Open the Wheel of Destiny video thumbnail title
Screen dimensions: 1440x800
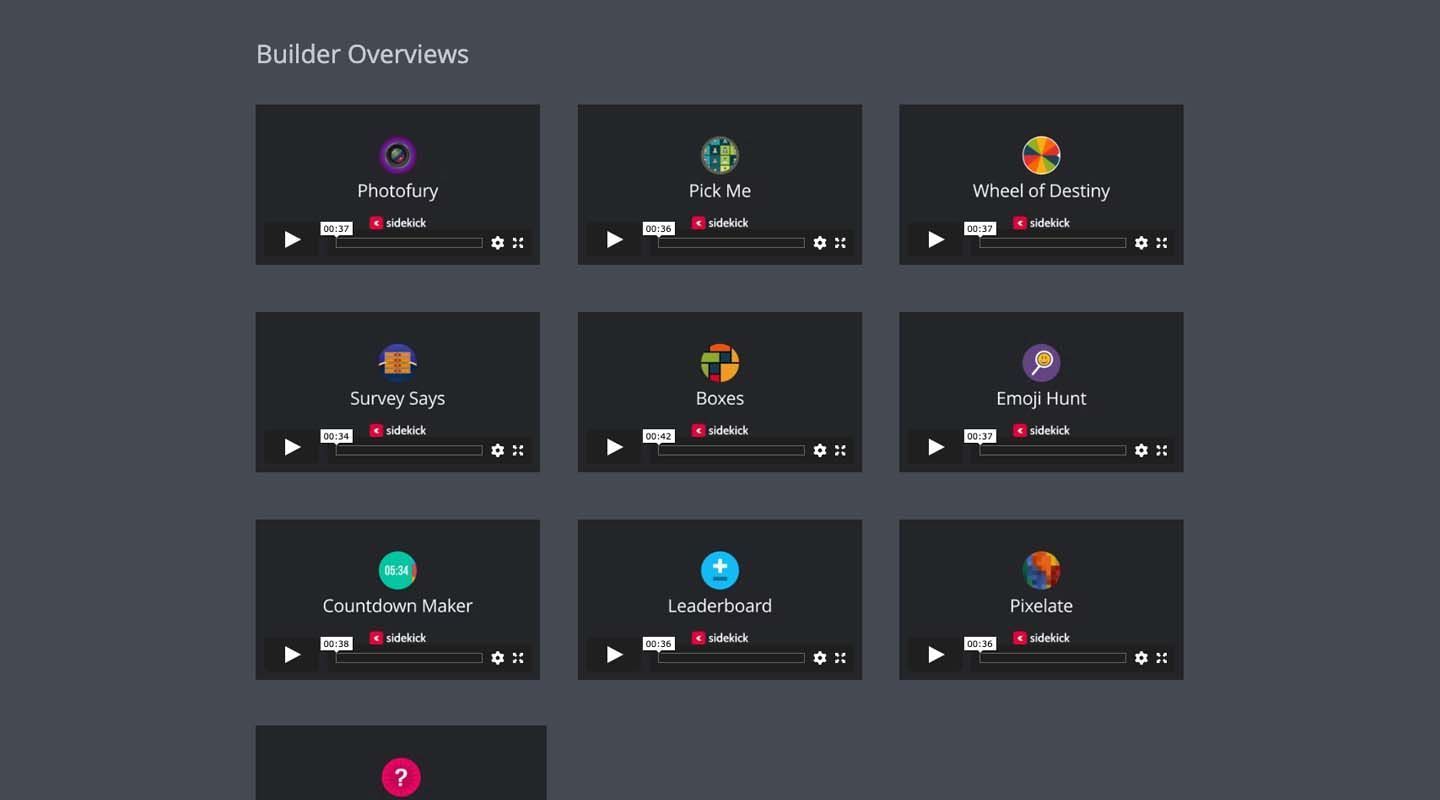1041,191
